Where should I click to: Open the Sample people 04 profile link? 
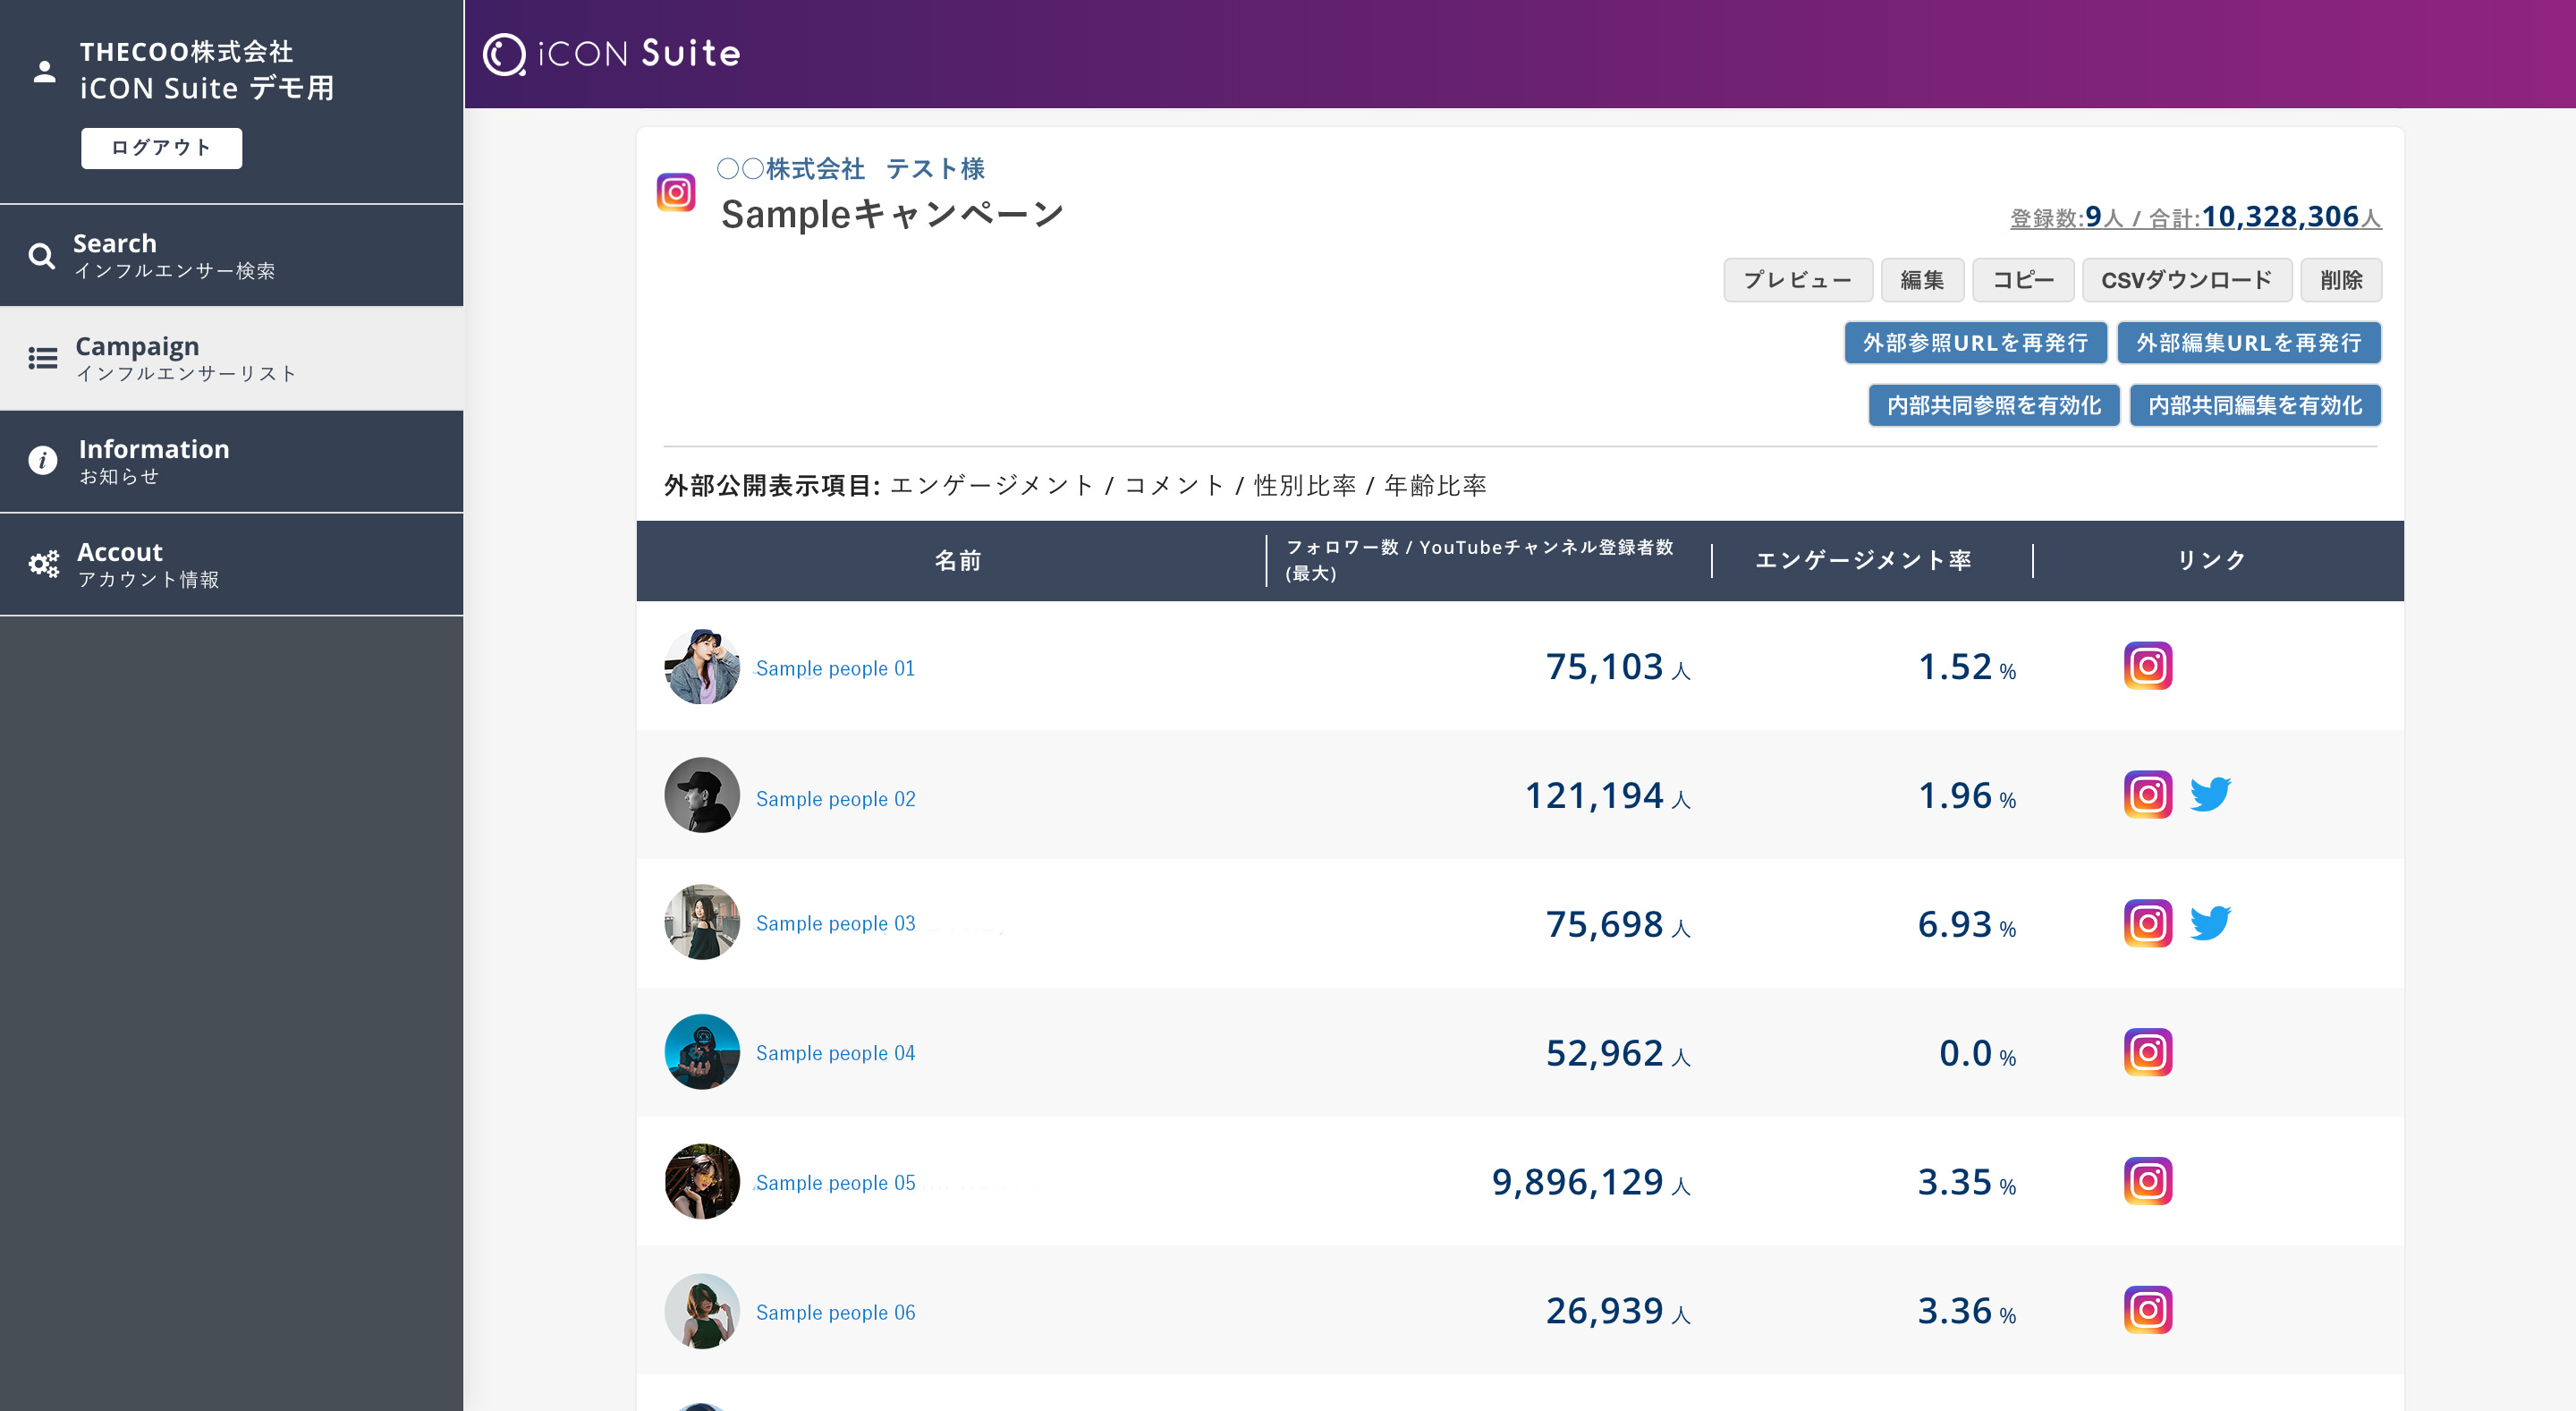pyautogui.click(x=835, y=1053)
